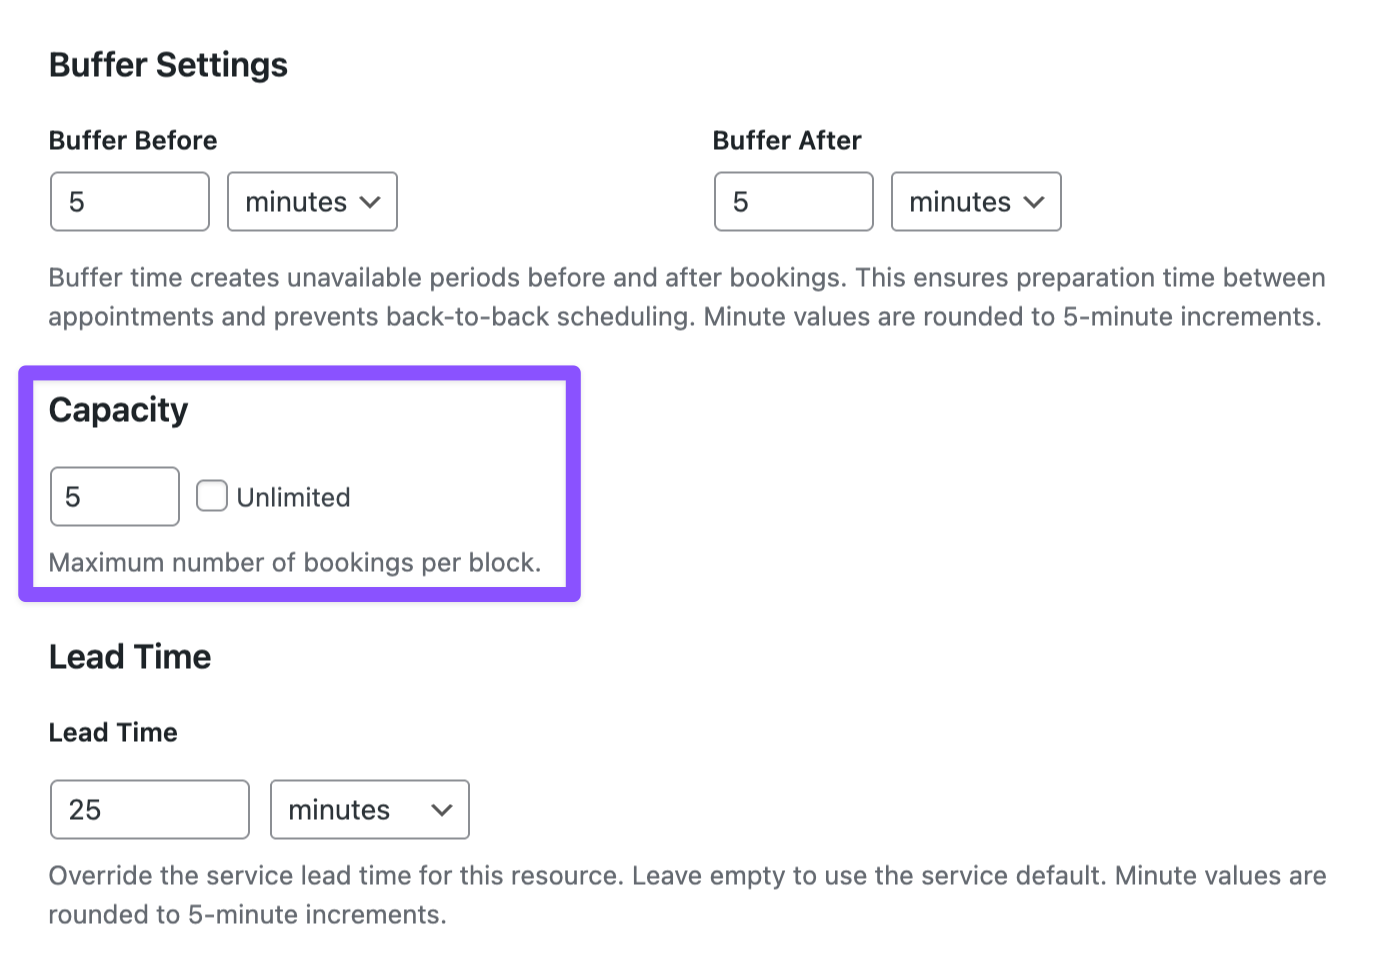Select the Buffer Settings heading
1386x980 pixels.
pyautogui.click(x=168, y=65)
